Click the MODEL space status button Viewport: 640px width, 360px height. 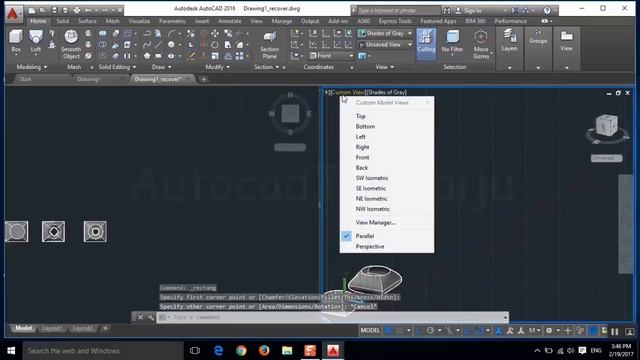(x=370, y=330)
